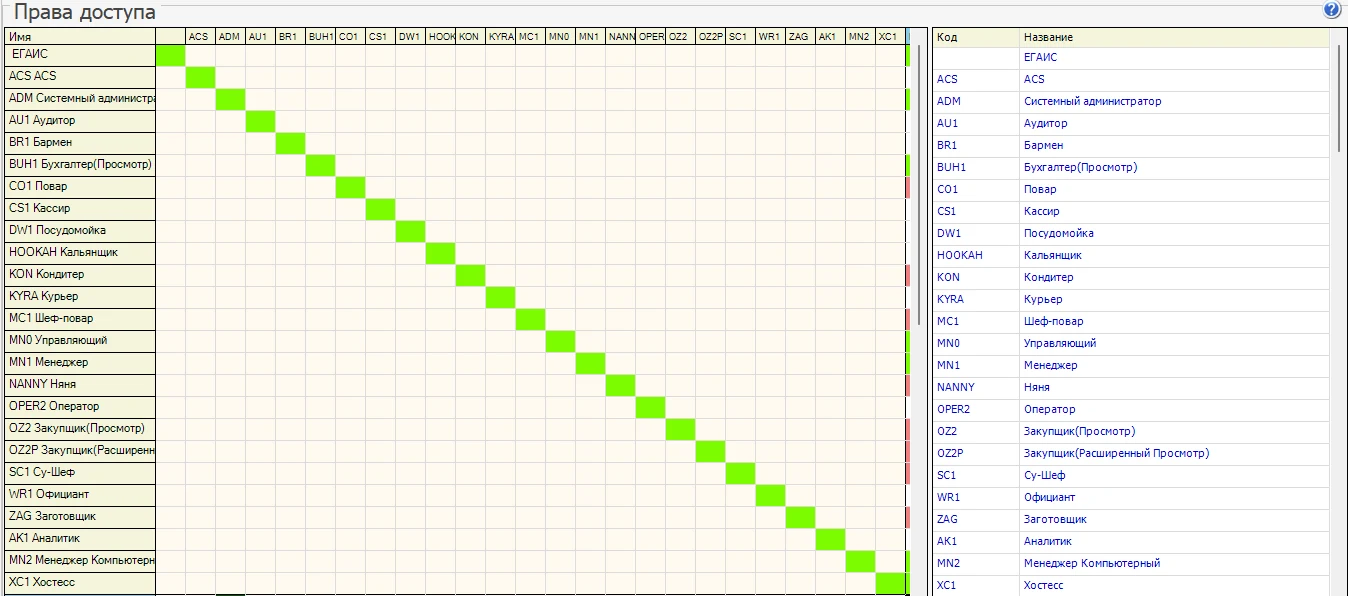
Task: Click code 'KYRA' in the Код column
Action: [x=949, y=299]
